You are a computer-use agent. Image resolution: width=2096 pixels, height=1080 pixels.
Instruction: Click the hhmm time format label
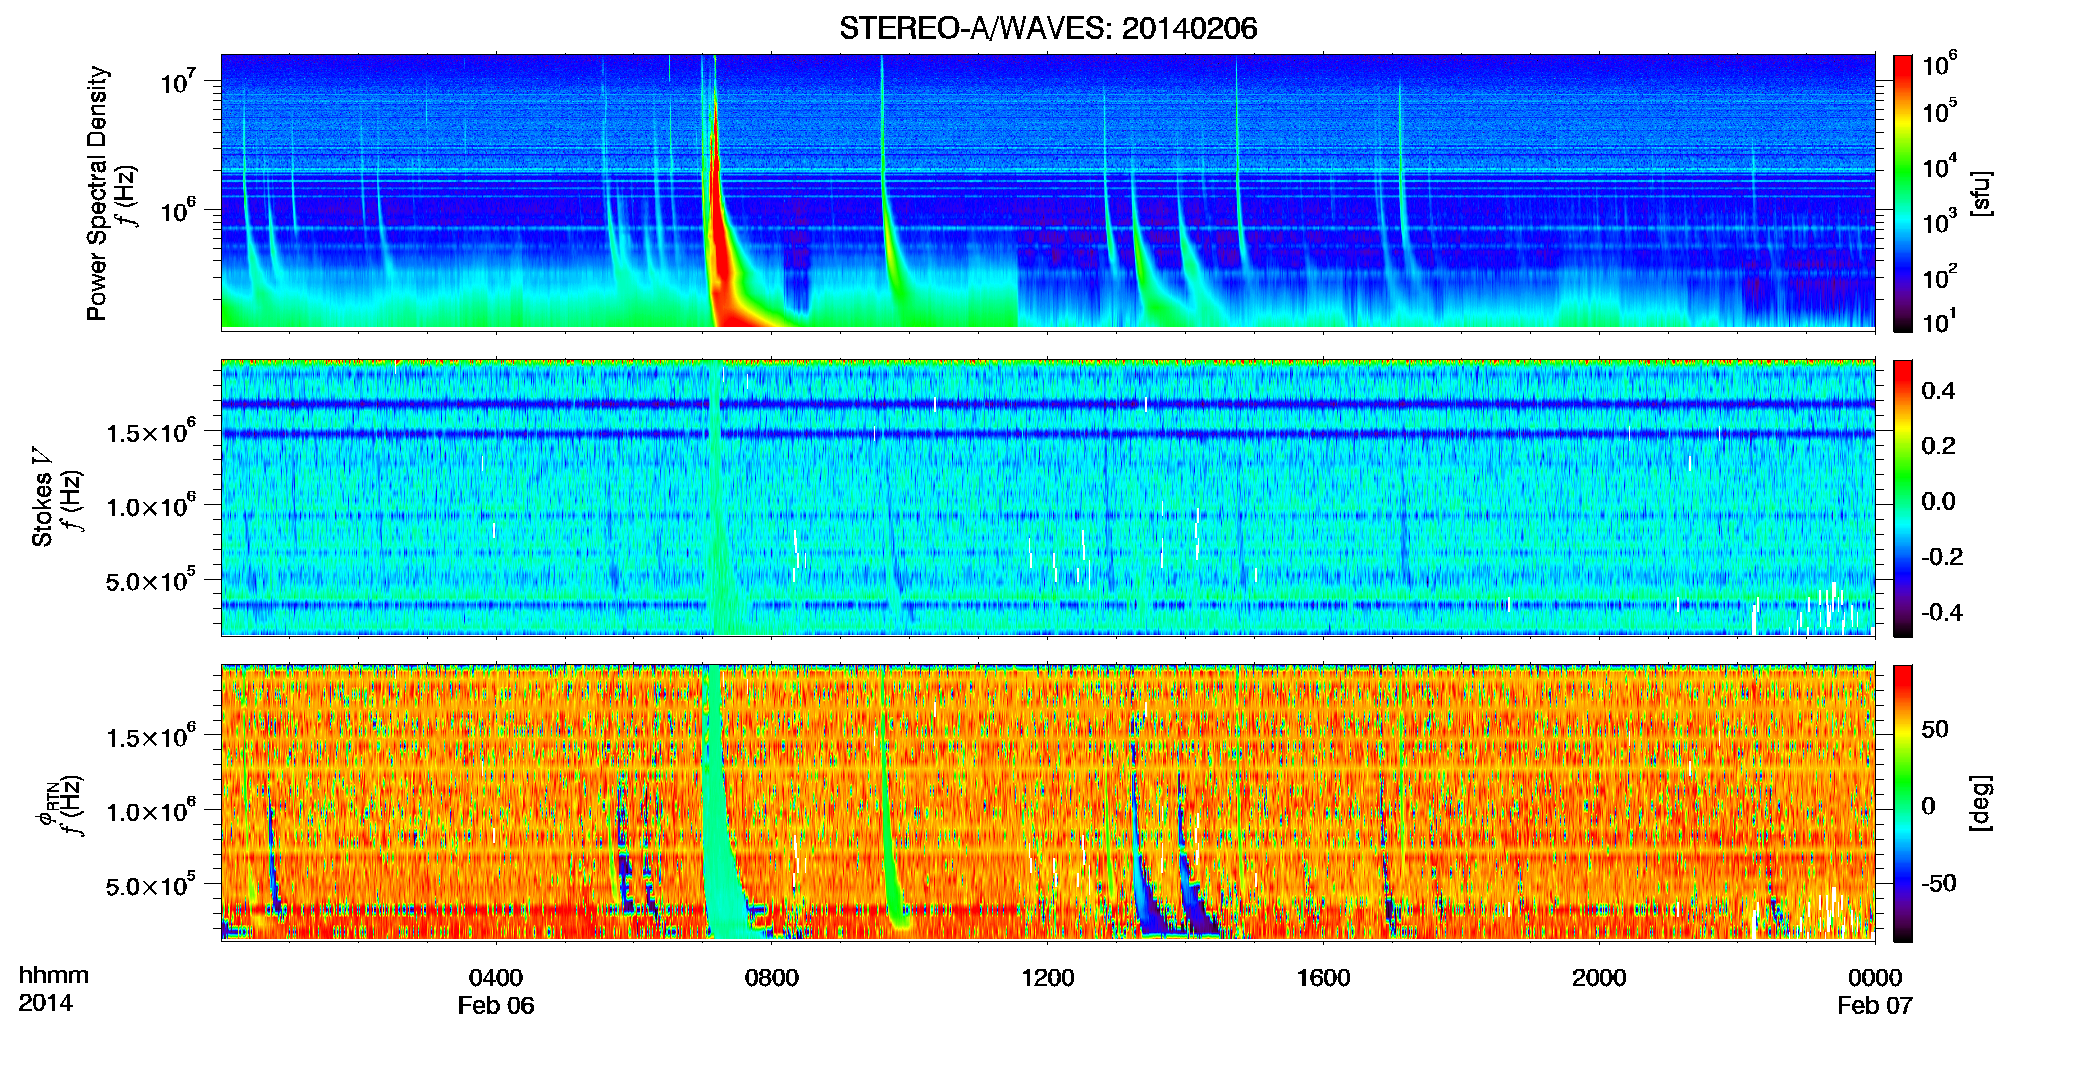[54, 976]
